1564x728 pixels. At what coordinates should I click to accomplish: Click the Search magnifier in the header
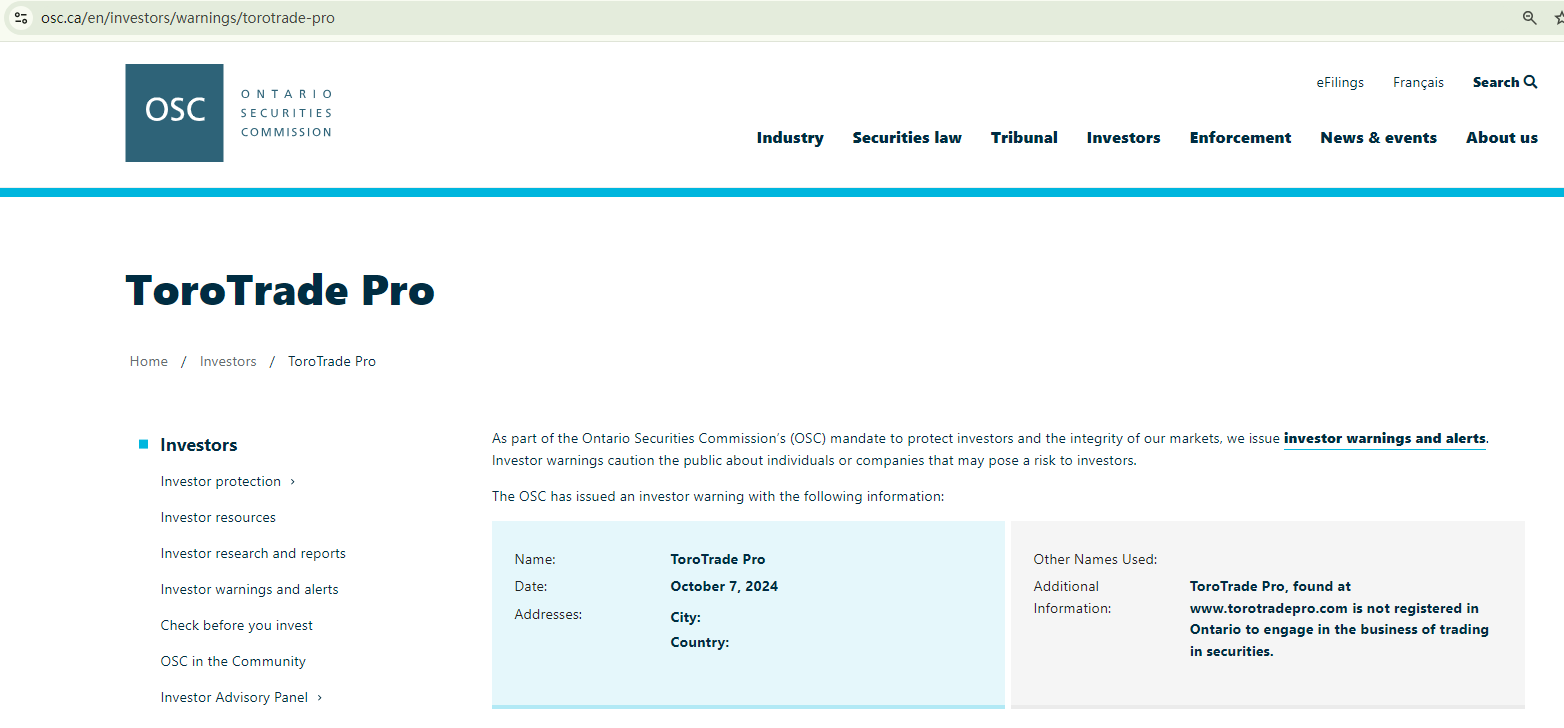[x=1530, y=82]
